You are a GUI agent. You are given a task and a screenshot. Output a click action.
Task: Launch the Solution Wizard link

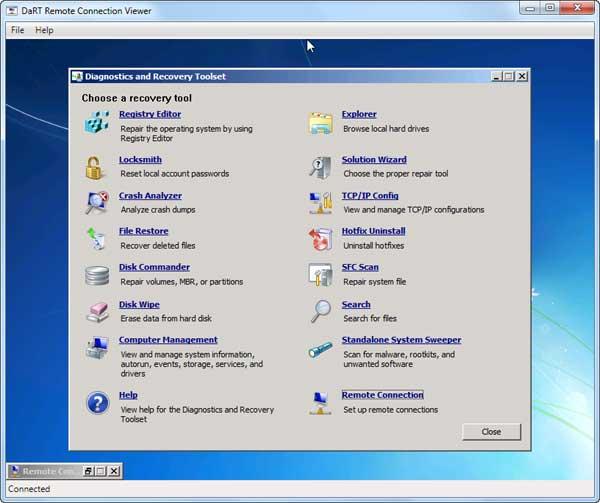click(374, 160)
